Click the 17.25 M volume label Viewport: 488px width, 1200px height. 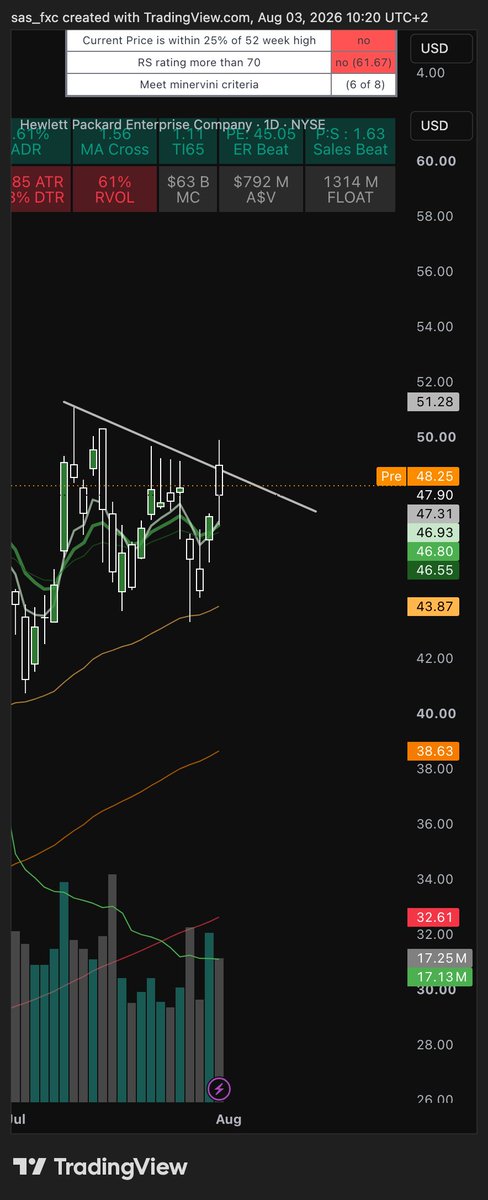click(438, 958)
